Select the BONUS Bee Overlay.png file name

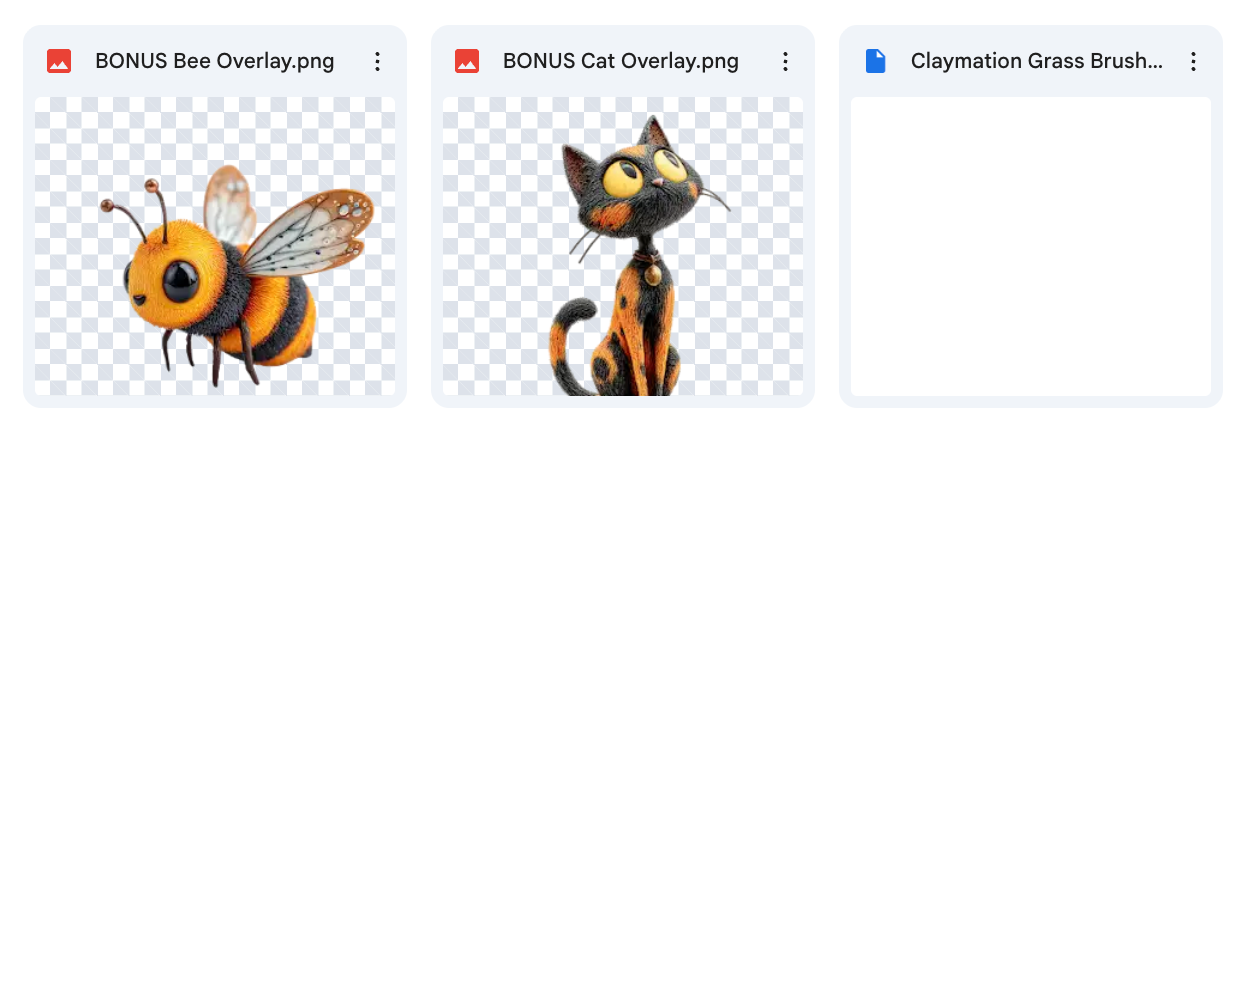(214, 62)
